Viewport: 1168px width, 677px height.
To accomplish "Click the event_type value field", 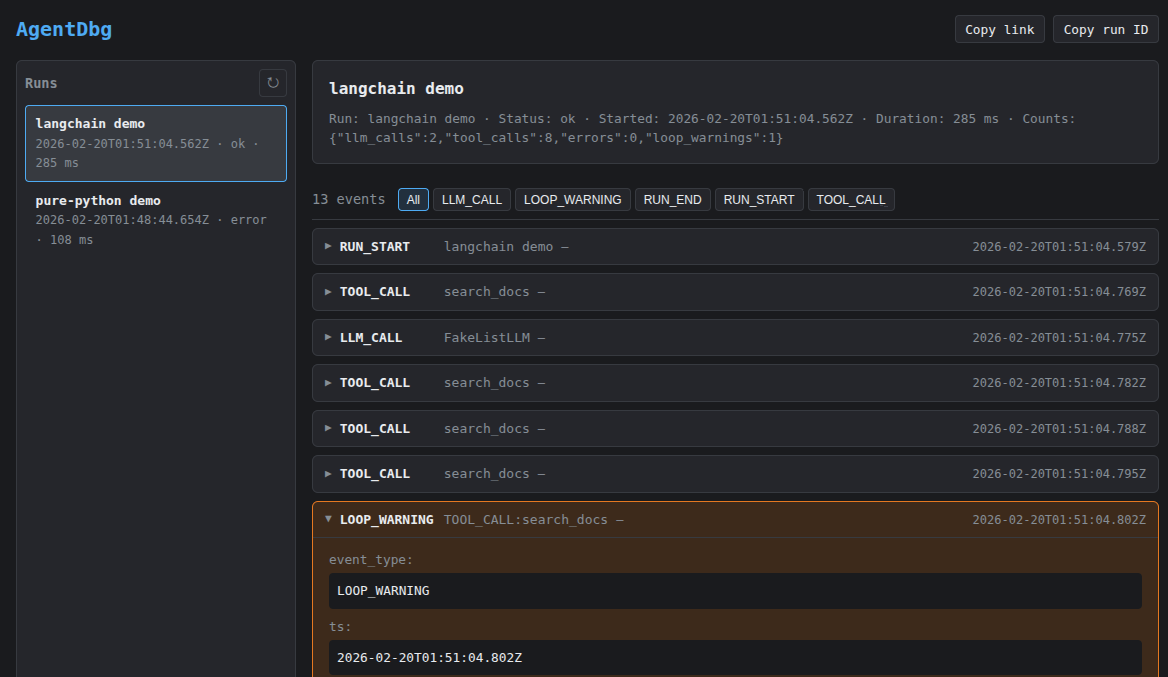I will tap(735, 591).
